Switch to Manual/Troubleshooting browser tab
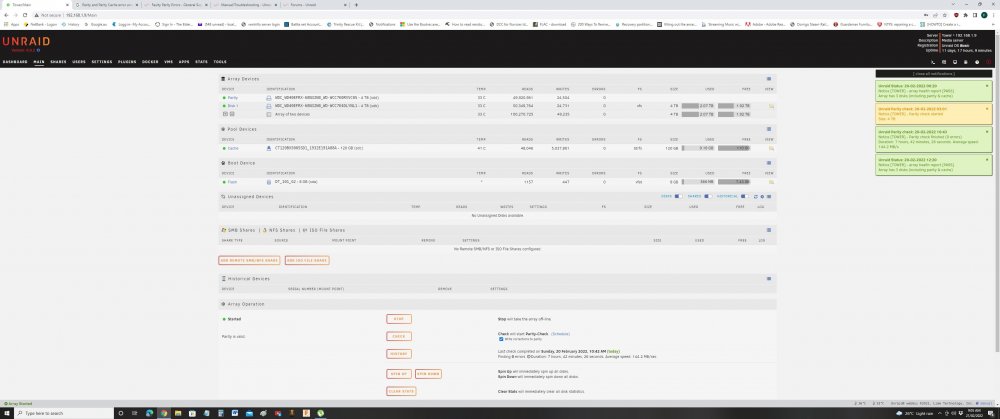 [244, 4]
